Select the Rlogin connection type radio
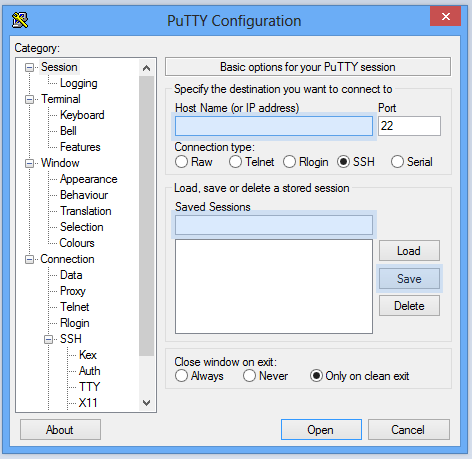Image resolution: width=472 pixels, height=459 pixels. (x=289, y=162)
